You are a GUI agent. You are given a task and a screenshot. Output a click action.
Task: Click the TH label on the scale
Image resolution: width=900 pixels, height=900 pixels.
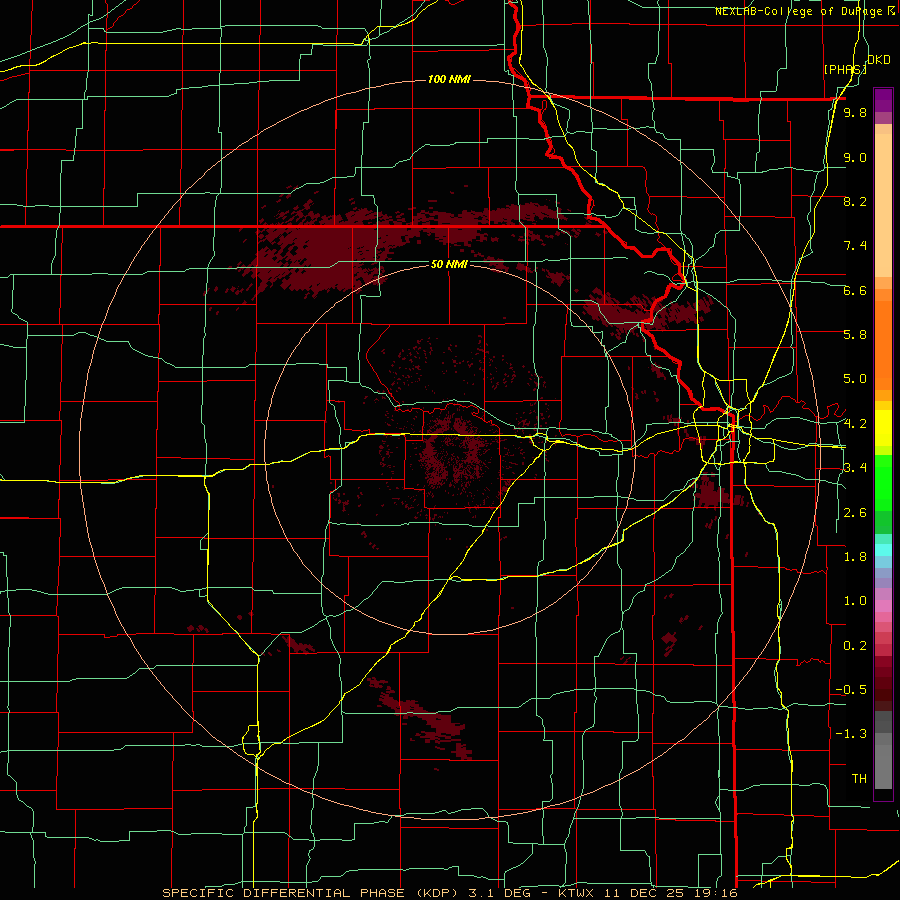[x=859, y=779]
